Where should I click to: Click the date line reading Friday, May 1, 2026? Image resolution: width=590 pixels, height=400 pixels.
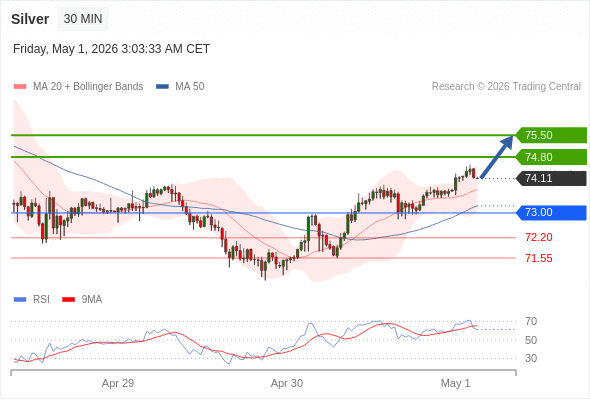click(x=111, y=49)
